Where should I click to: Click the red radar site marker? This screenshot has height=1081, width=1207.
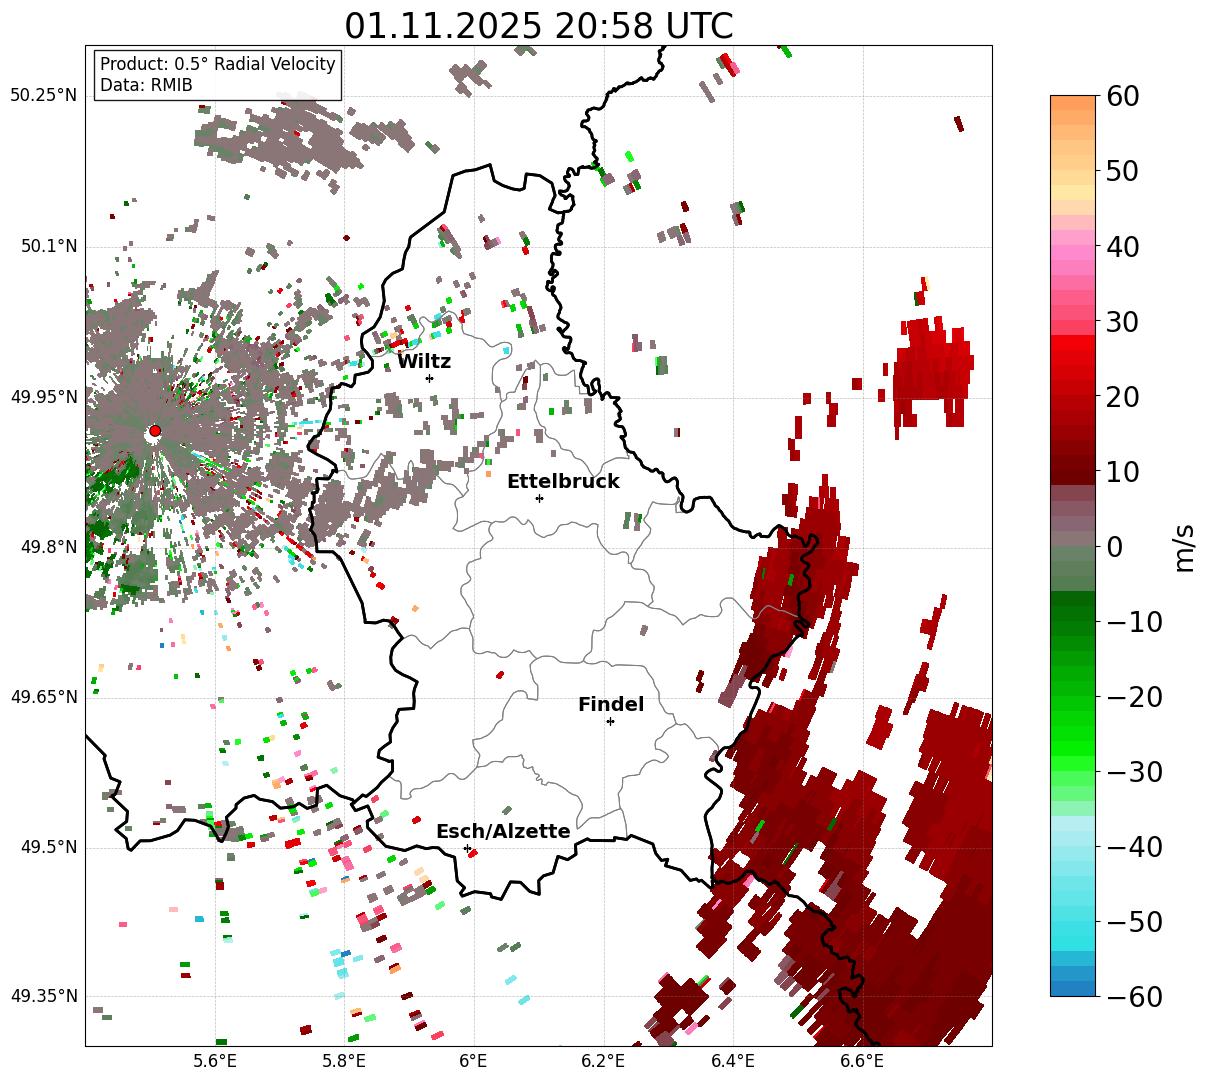click(154, 431)
